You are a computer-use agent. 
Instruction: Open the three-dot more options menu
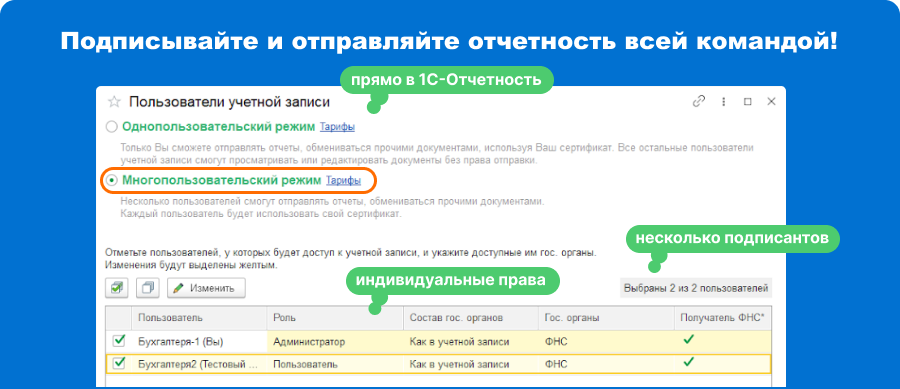[x=724, y=102]
